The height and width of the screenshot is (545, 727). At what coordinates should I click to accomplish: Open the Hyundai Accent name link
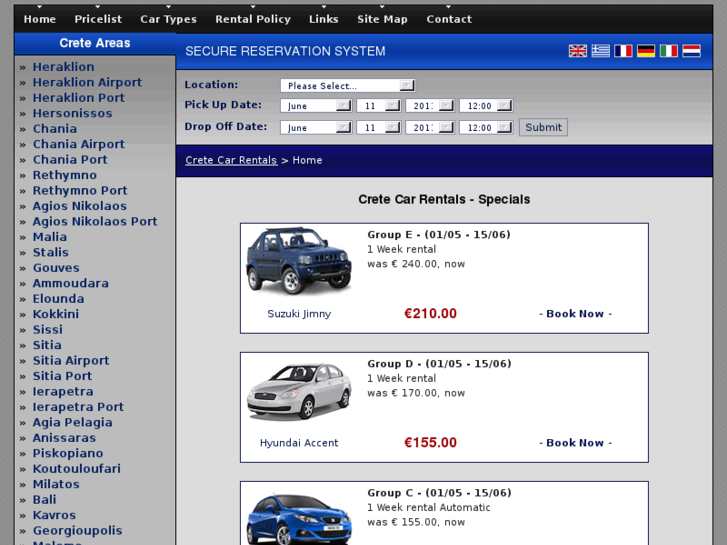[x=299, y=443]
